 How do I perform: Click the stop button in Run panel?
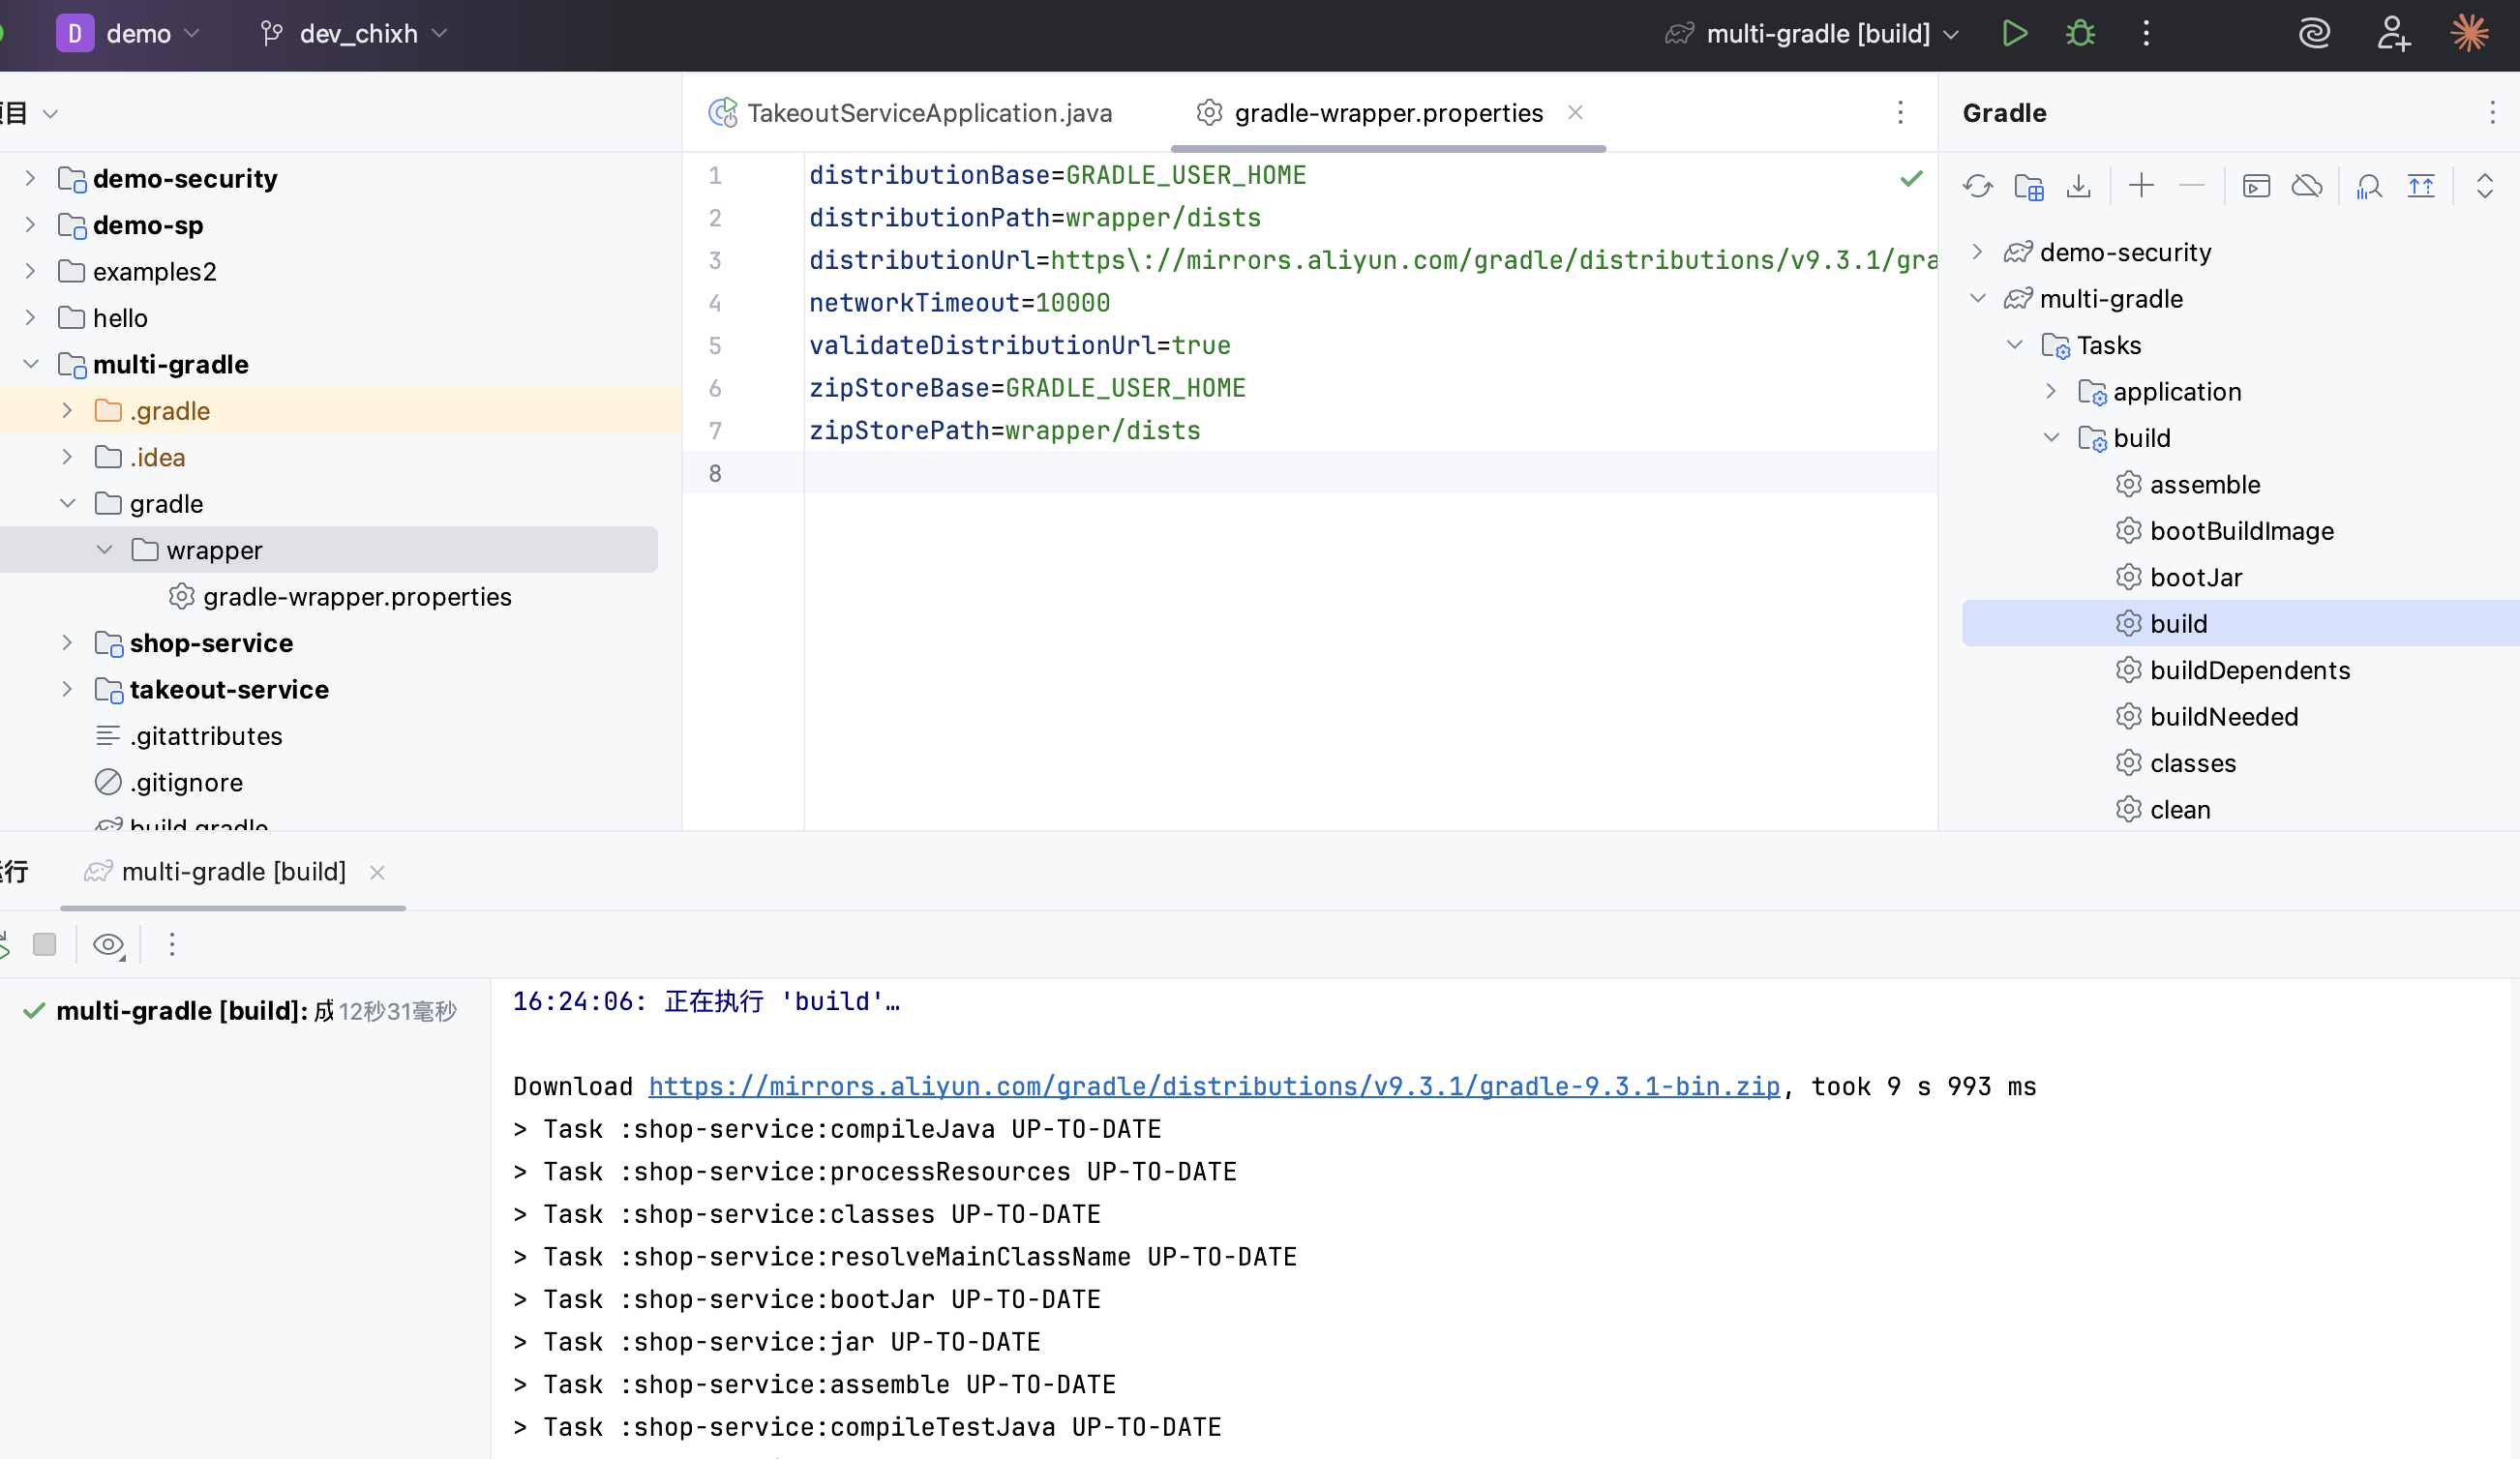tap(44, 944)
